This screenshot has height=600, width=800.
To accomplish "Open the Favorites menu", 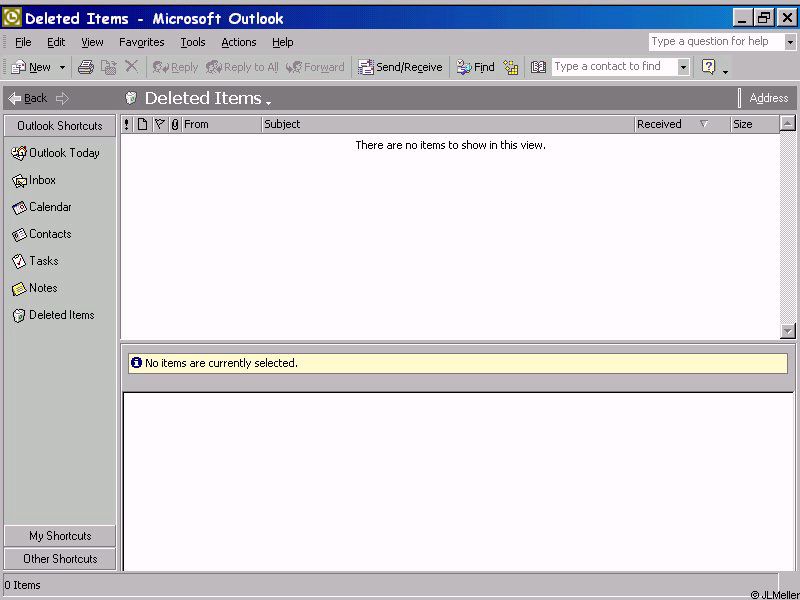I will coord(141,42).
